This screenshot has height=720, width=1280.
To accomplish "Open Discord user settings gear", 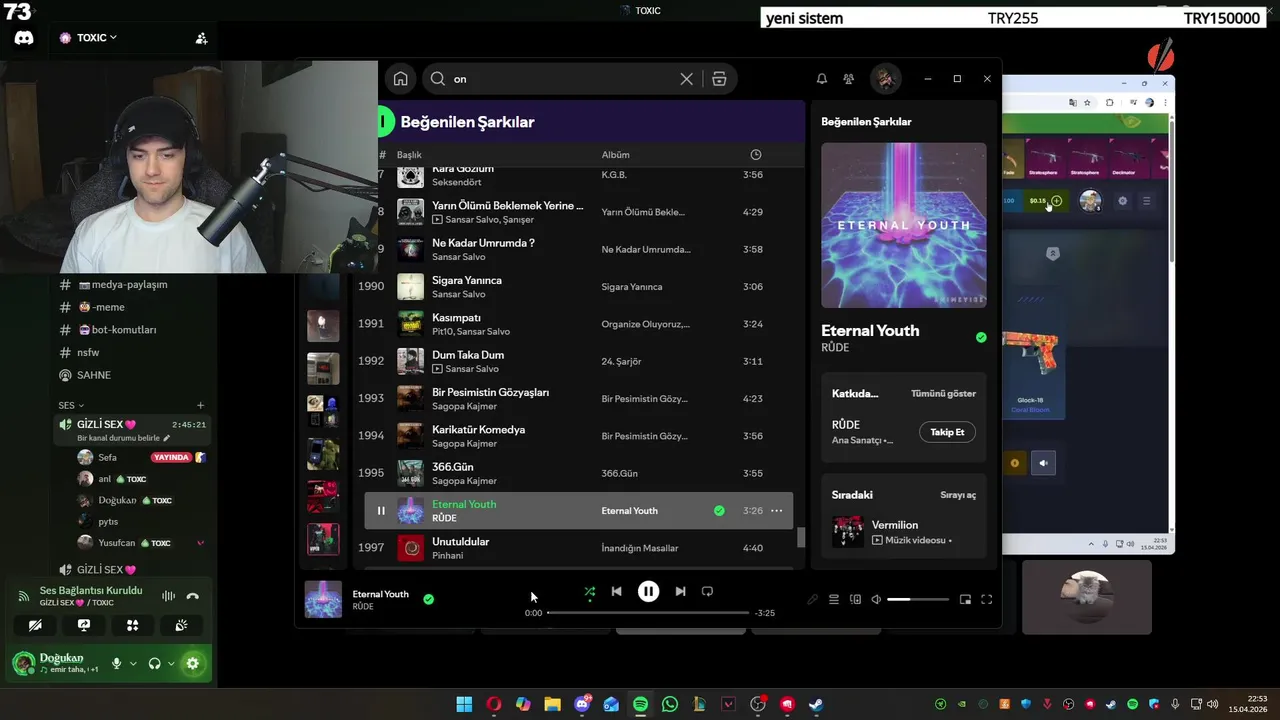I will point(193,663).
